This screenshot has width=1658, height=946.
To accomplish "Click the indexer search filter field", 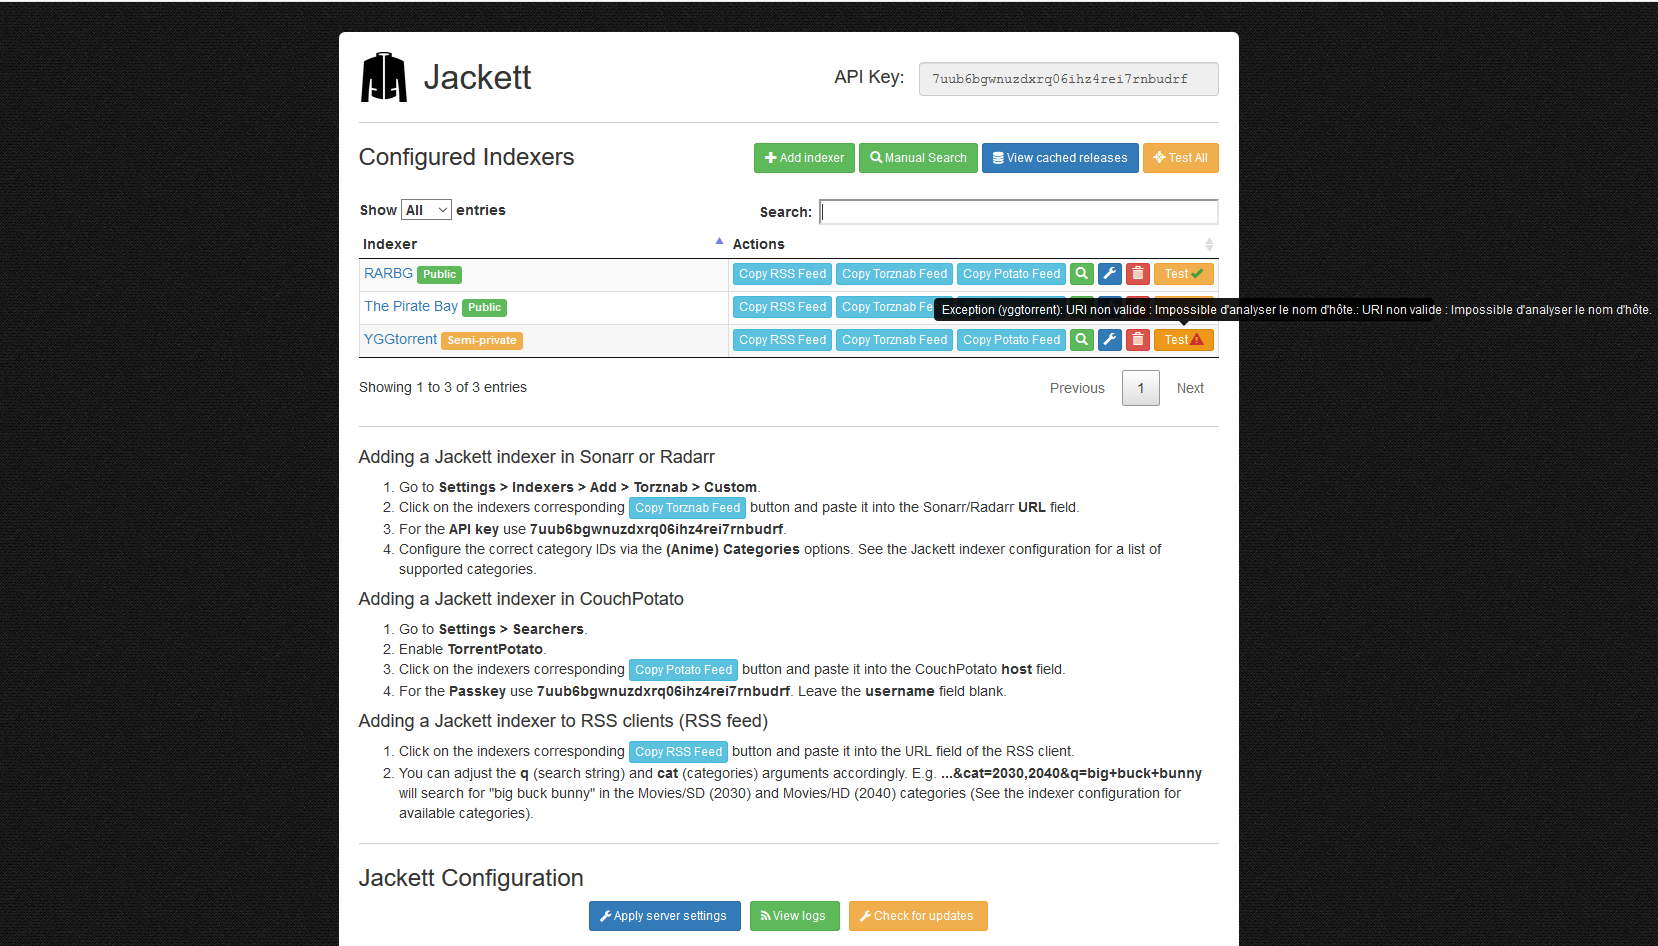I will [1018, 211].
